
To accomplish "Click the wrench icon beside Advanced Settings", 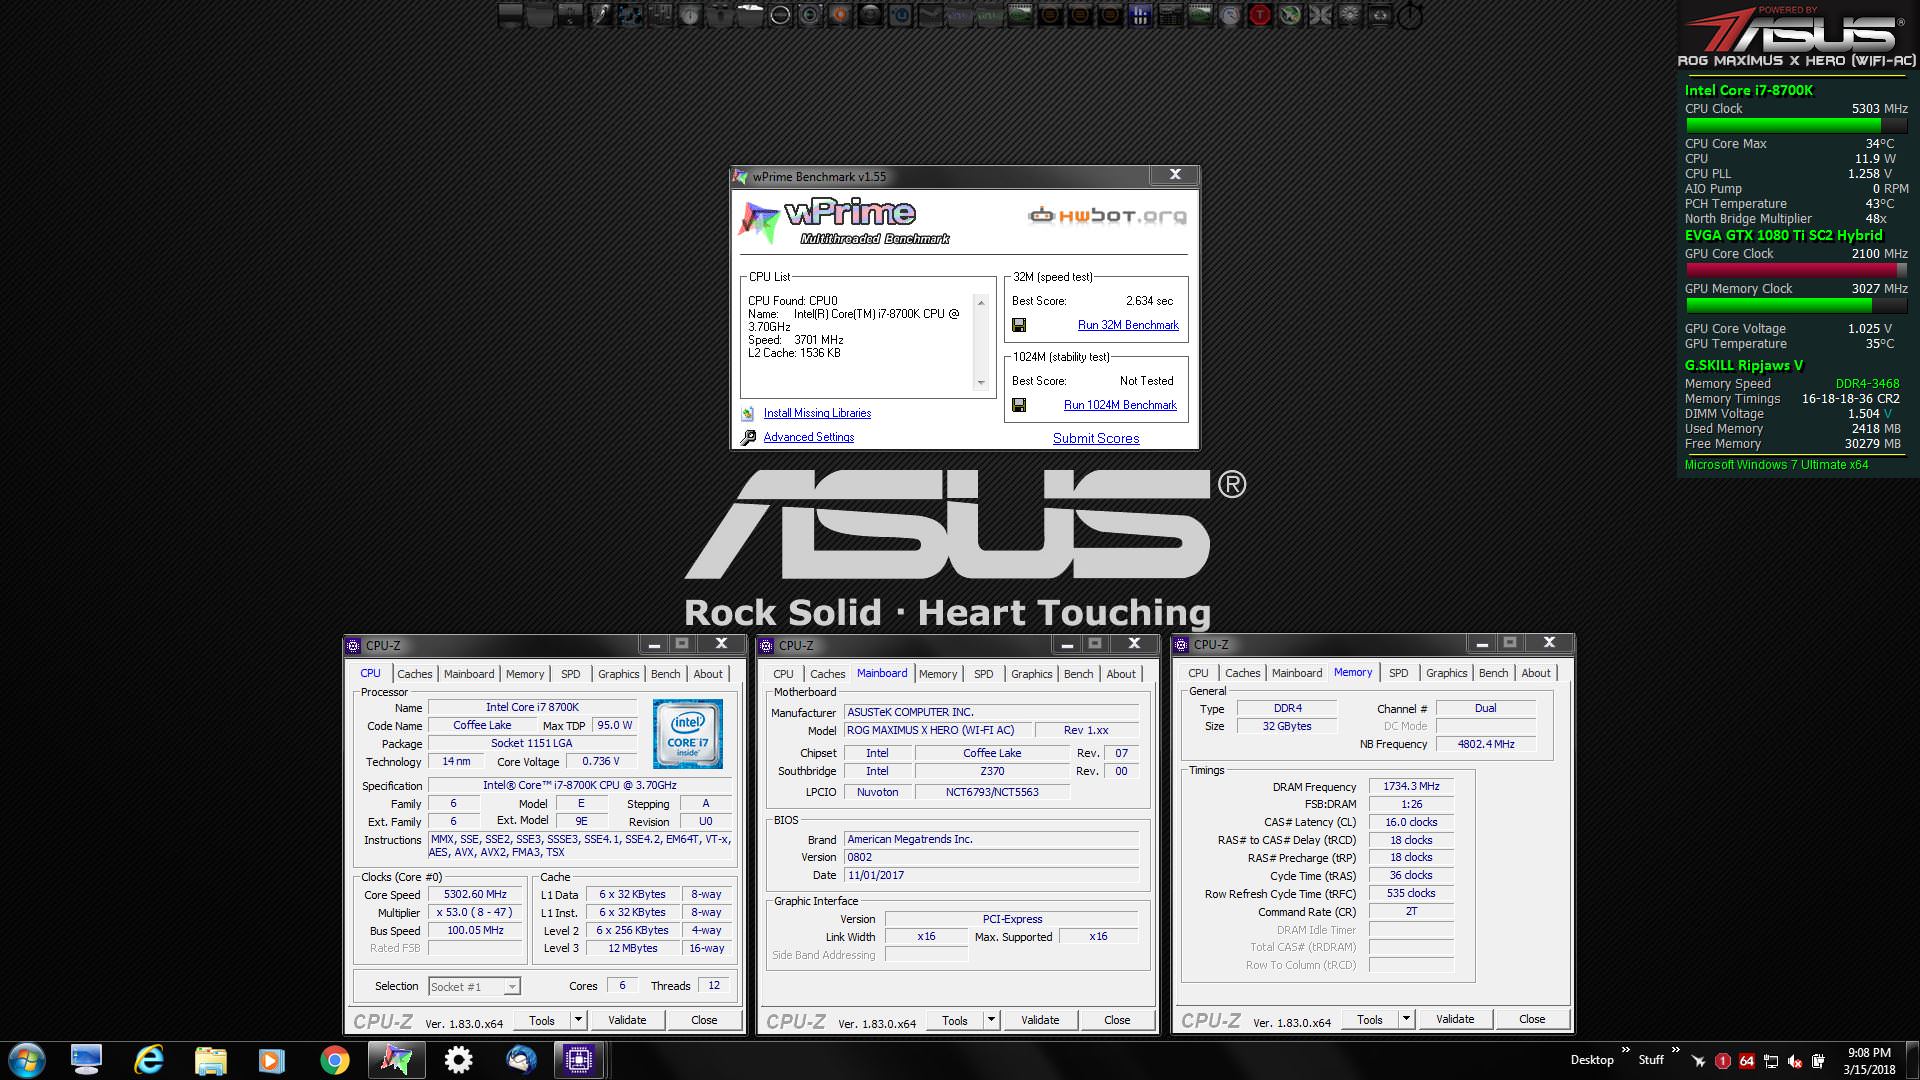I will pos(748,437).
